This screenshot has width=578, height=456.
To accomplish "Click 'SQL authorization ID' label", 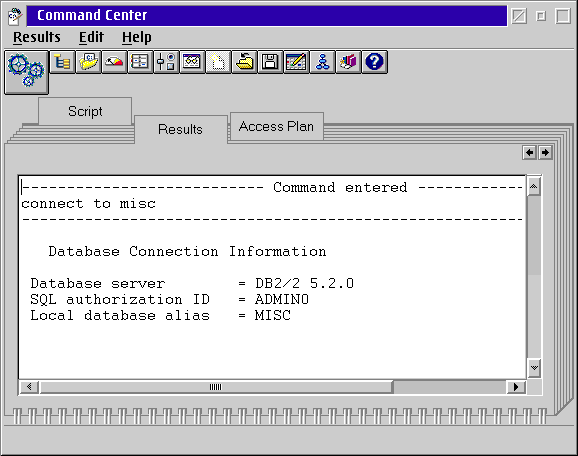I will click(x=120, y=299).
